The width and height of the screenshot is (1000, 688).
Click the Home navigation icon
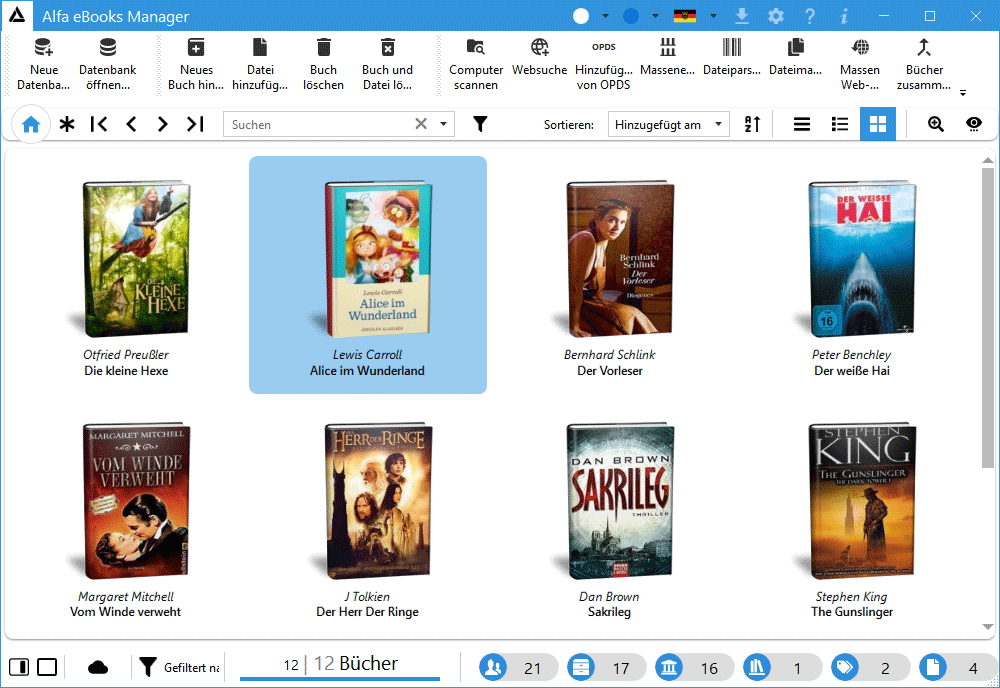31,124
